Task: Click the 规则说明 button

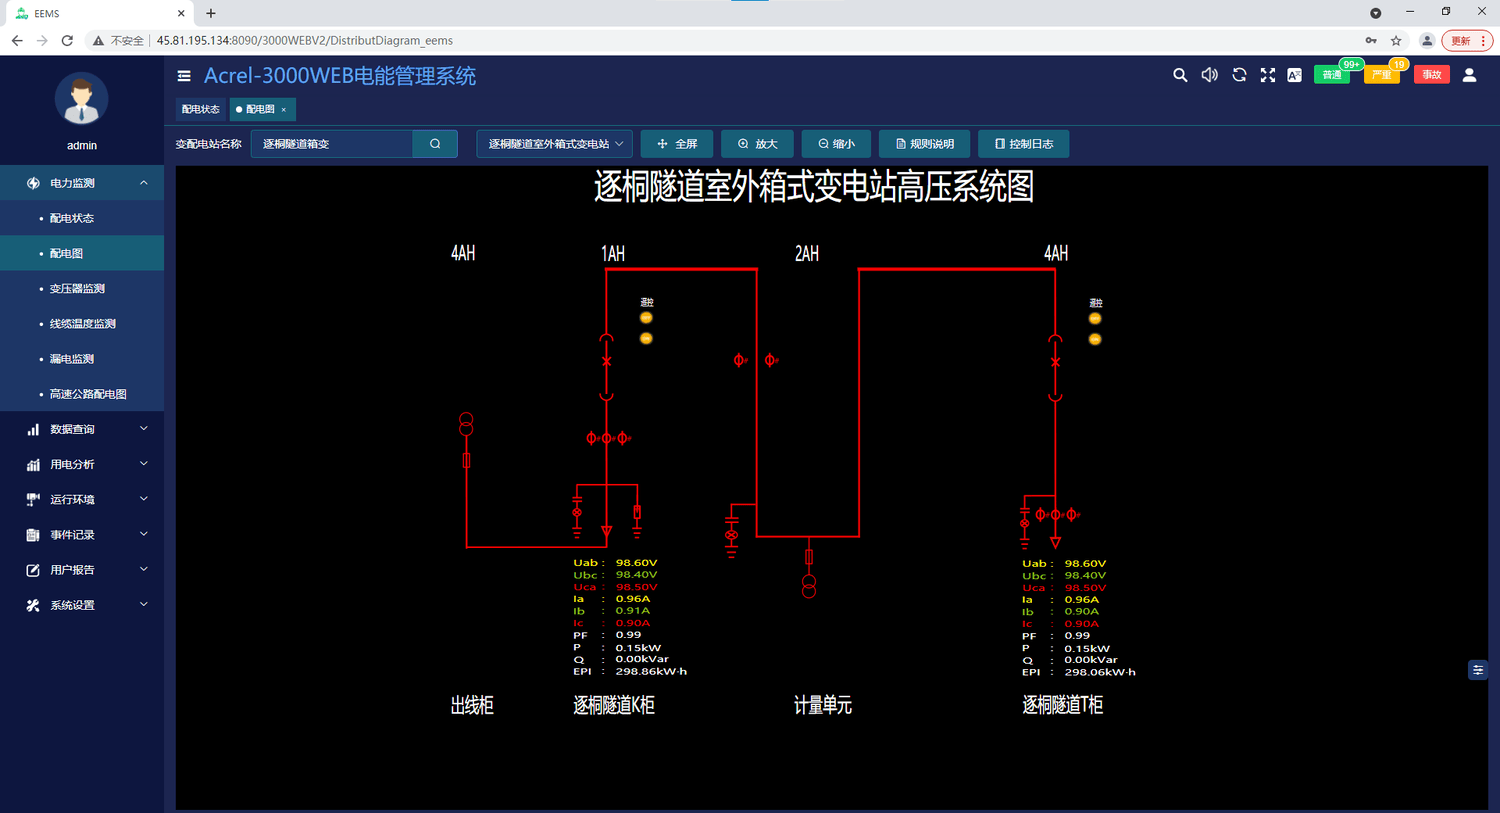Action: coord(924,144)
